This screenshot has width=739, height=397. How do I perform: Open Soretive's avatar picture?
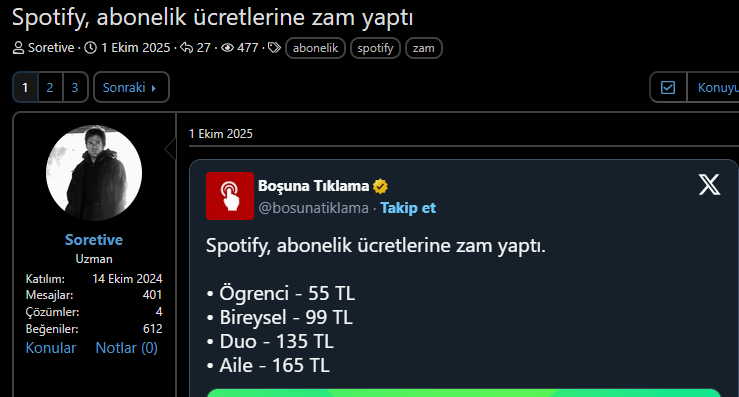[94, 173]
